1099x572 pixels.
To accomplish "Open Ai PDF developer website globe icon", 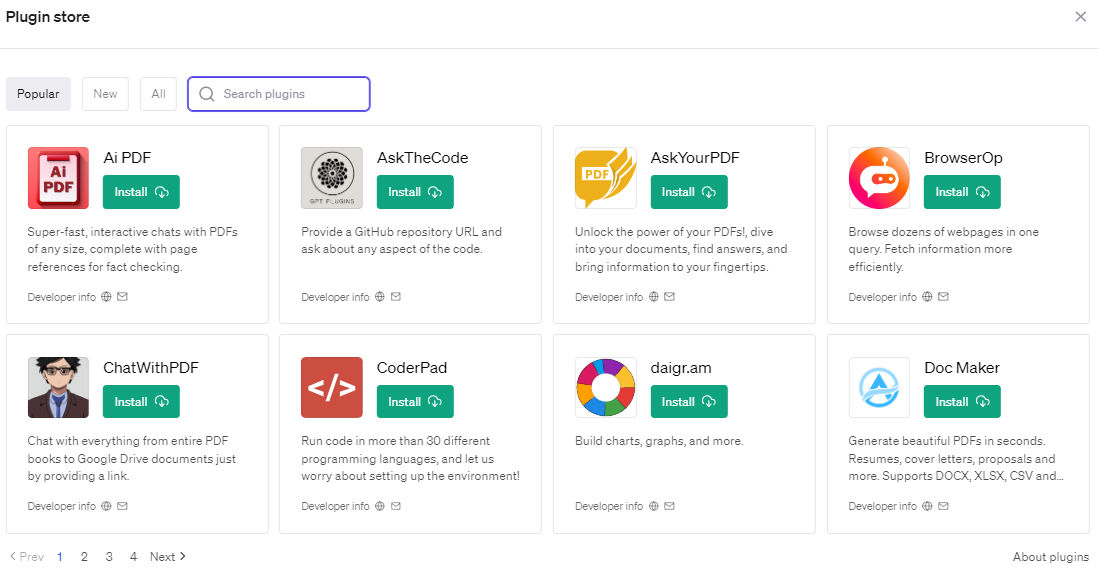I will 106,297.
